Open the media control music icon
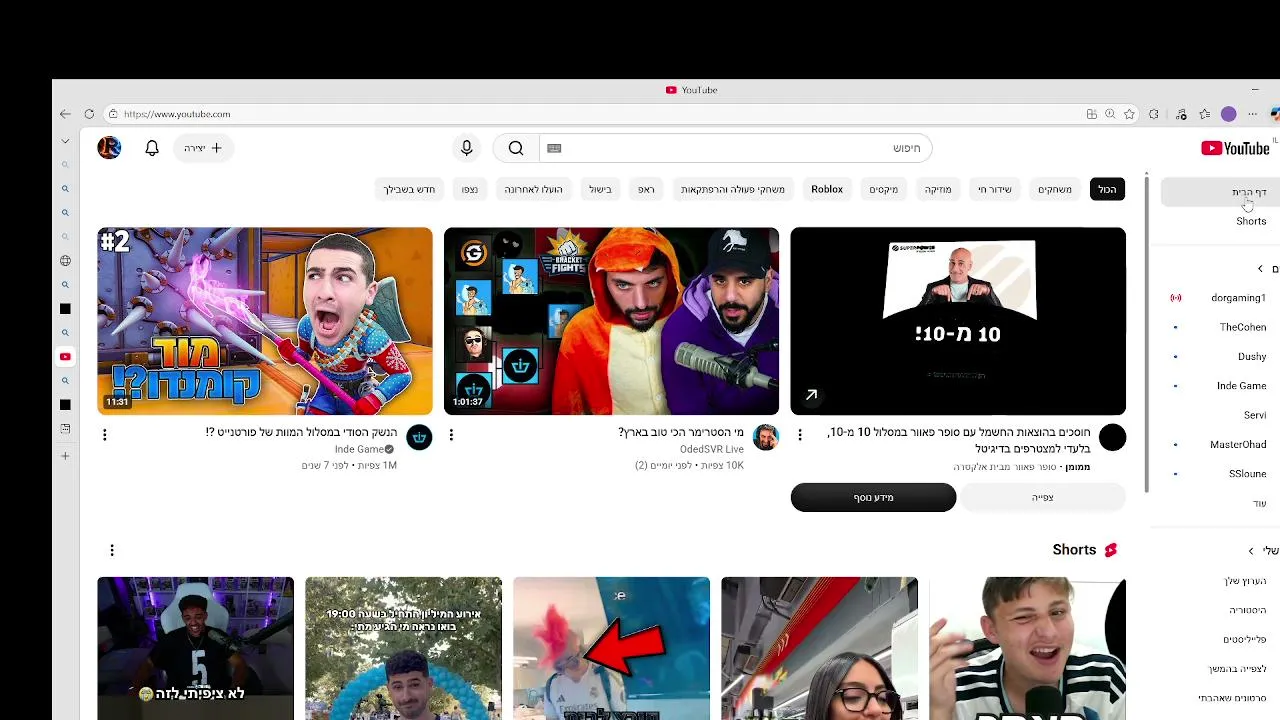 tap(1181, 114)
